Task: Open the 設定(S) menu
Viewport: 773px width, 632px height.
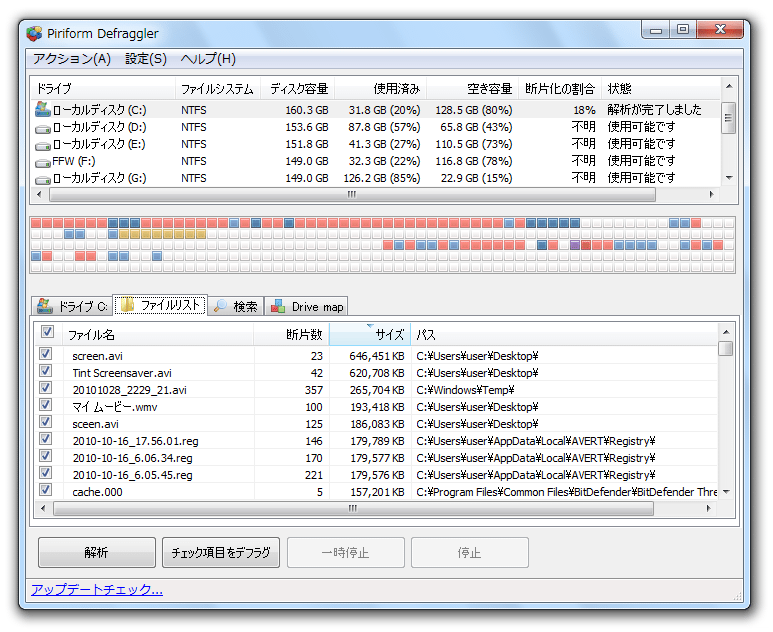Action: [x=146, y=59]
